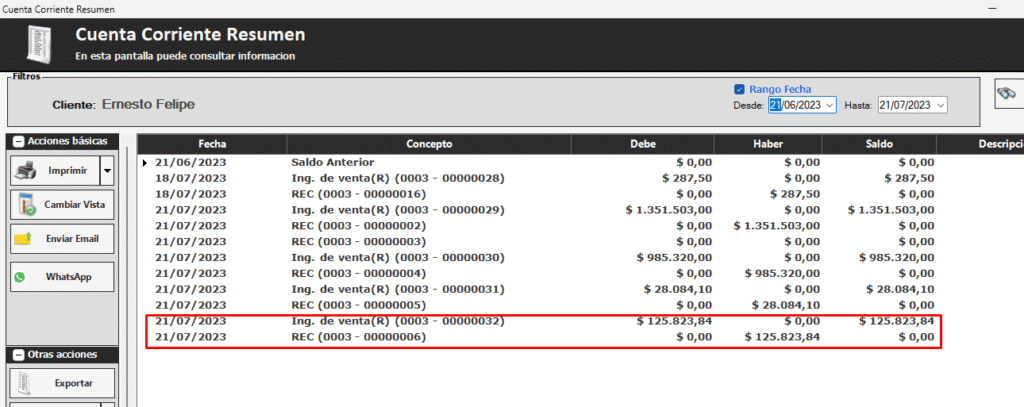Click the envelope icon on Enviar Email
Viewport: 1024px width, 407px height.
(22, 240)
